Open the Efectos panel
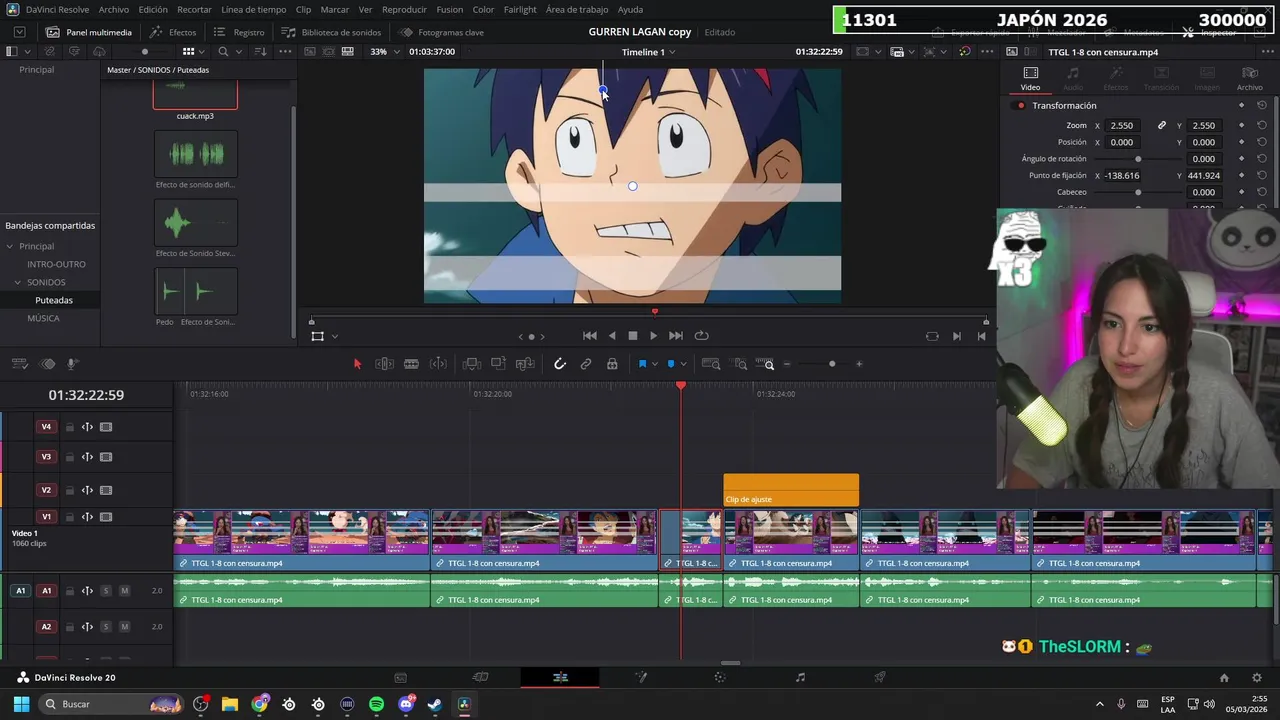1280x720 pixels. [x=173, y=32]
